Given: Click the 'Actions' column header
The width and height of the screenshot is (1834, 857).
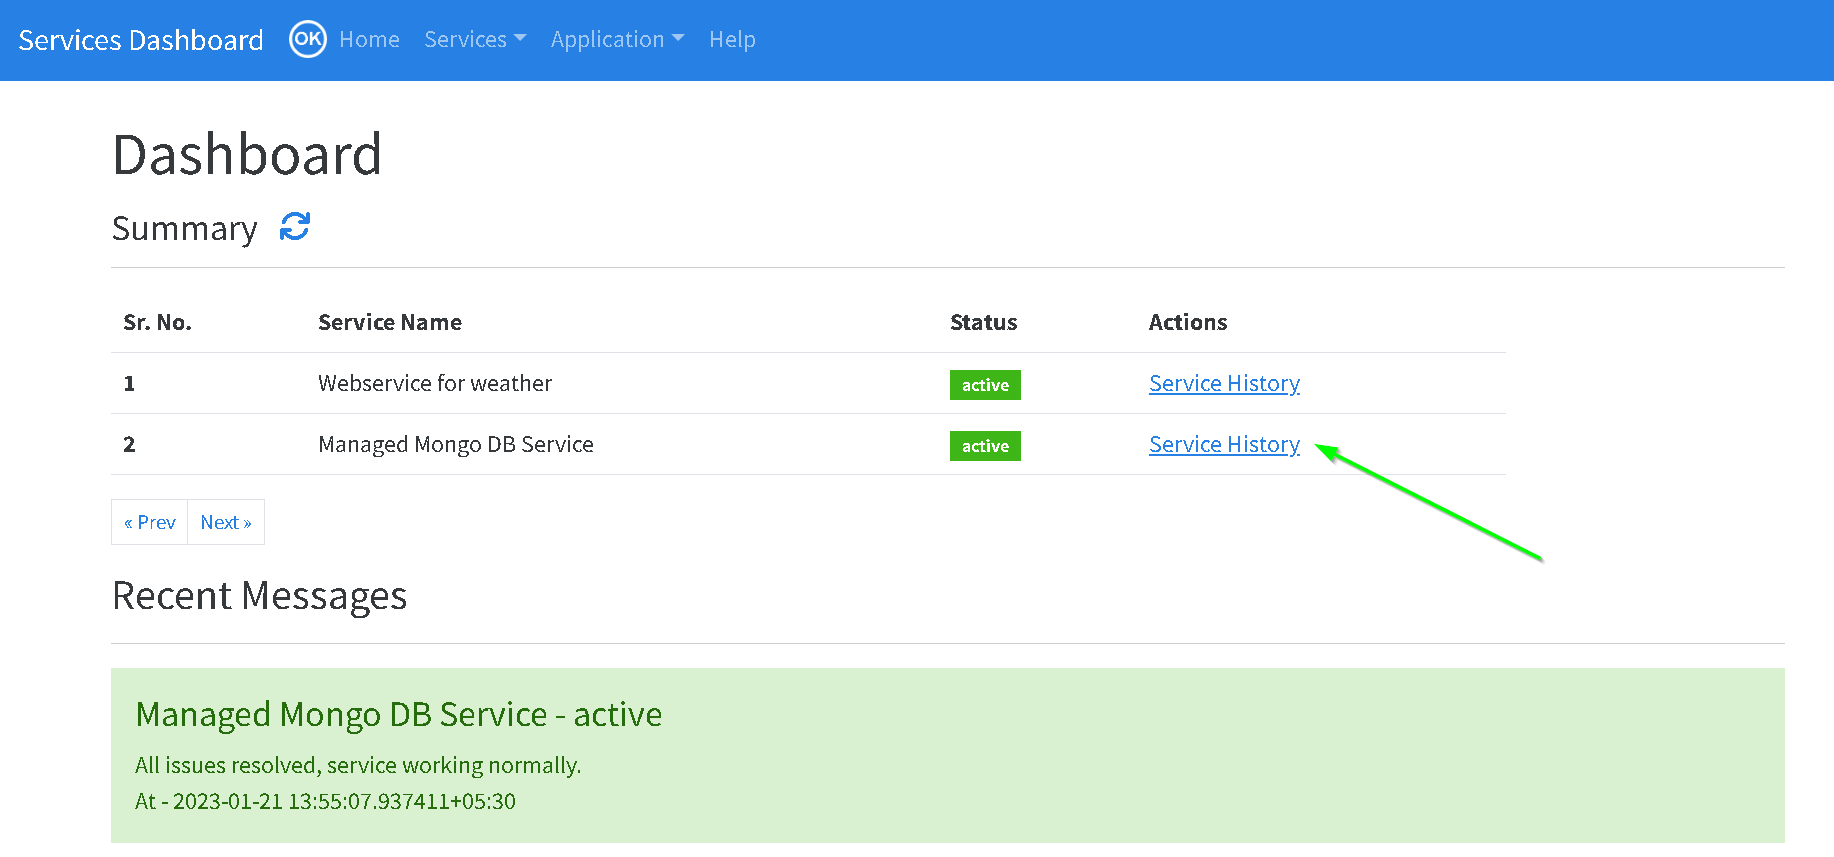Looking at the screenshot, I should click(x=1188, y=322).
